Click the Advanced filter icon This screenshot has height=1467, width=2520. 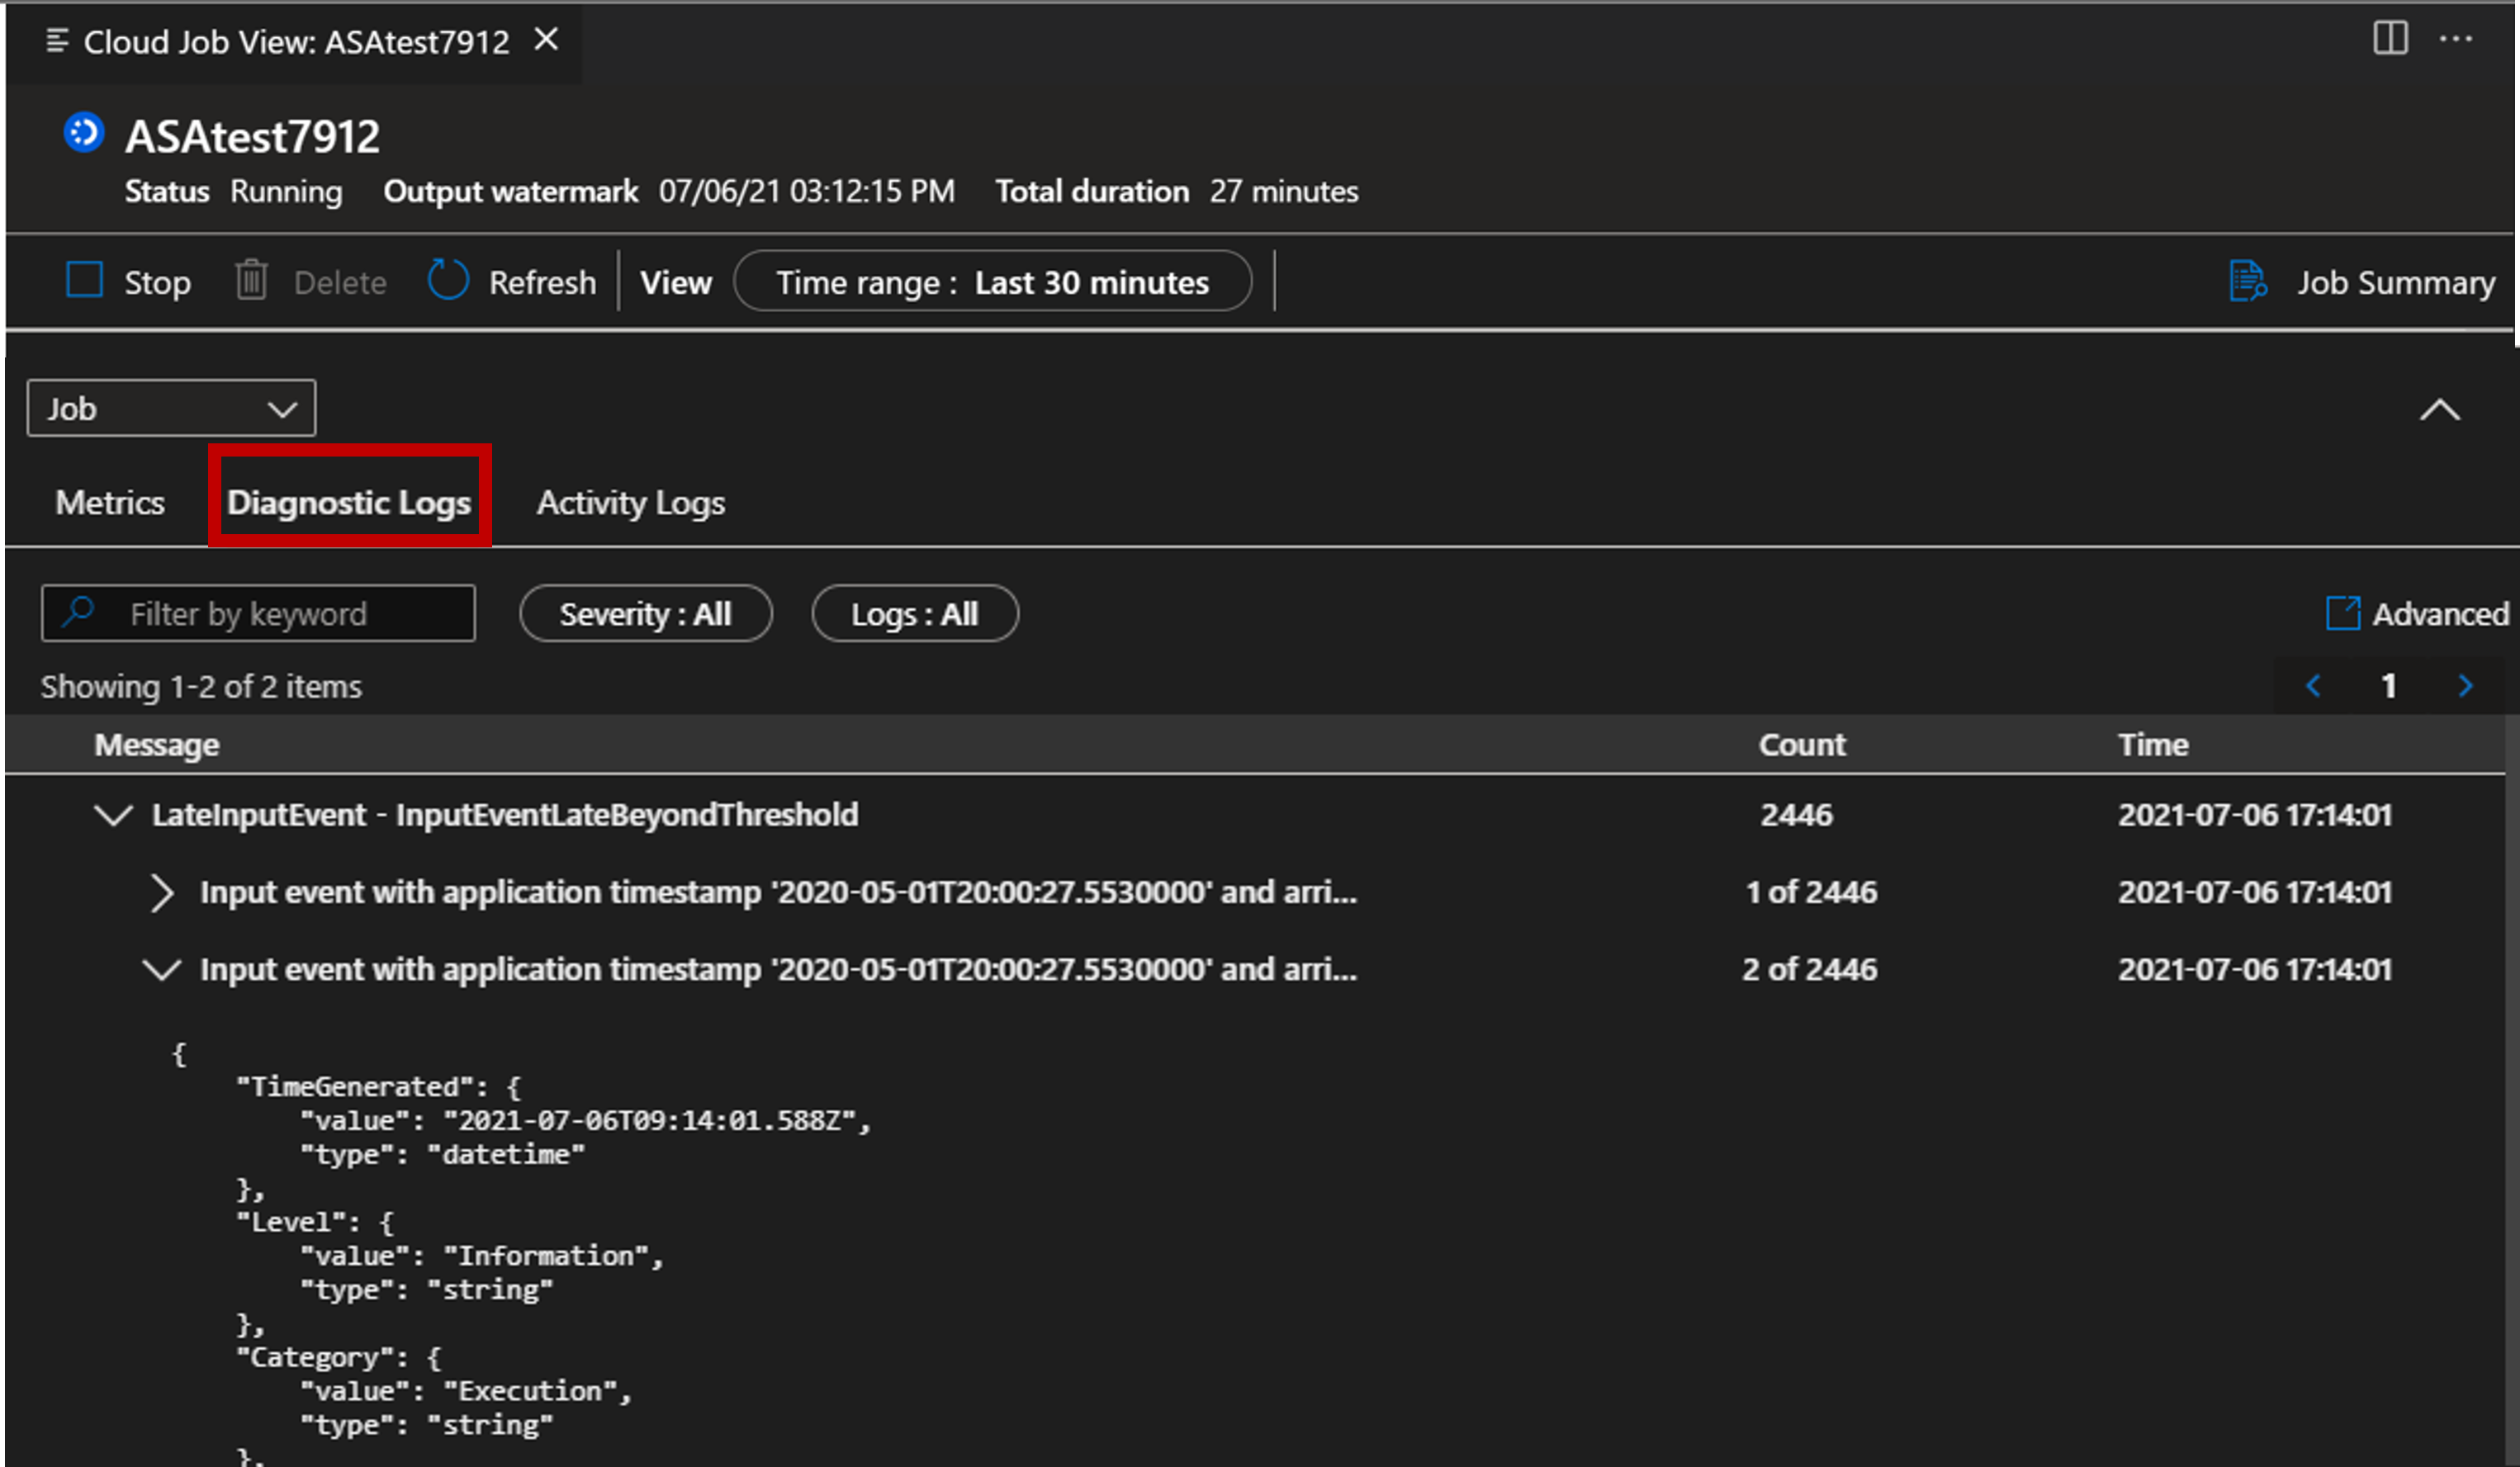2340,613
